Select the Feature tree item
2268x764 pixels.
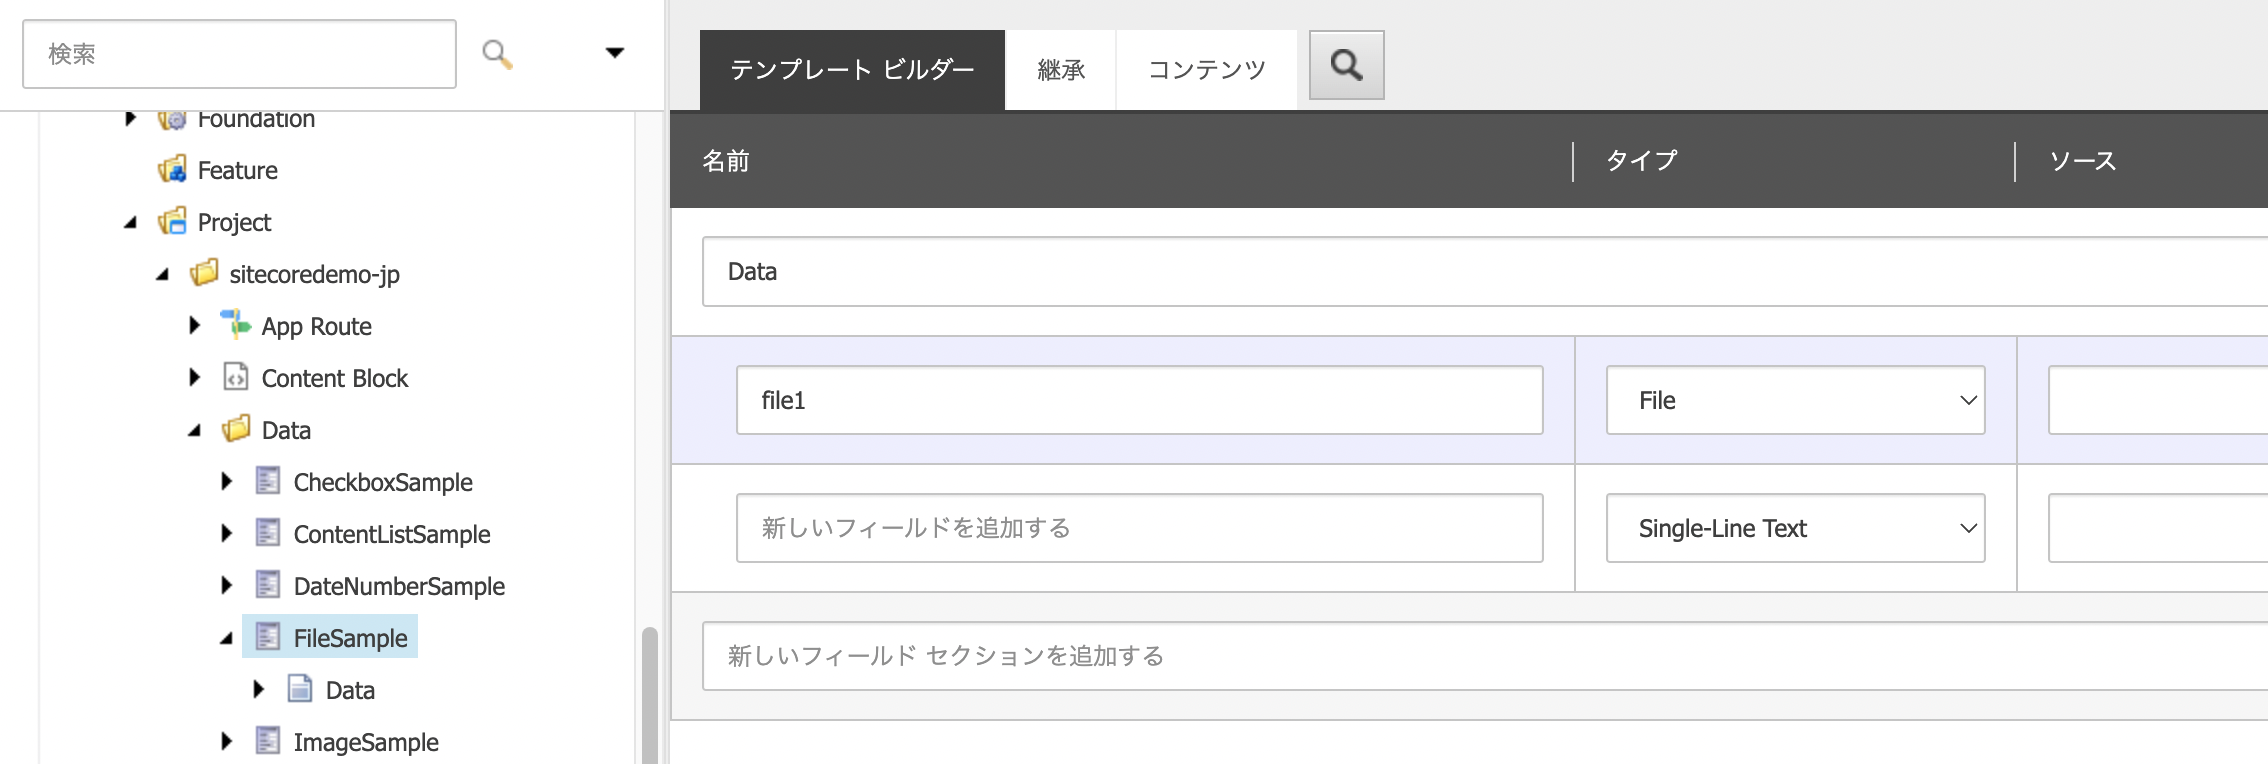click(x=237, y=171)
